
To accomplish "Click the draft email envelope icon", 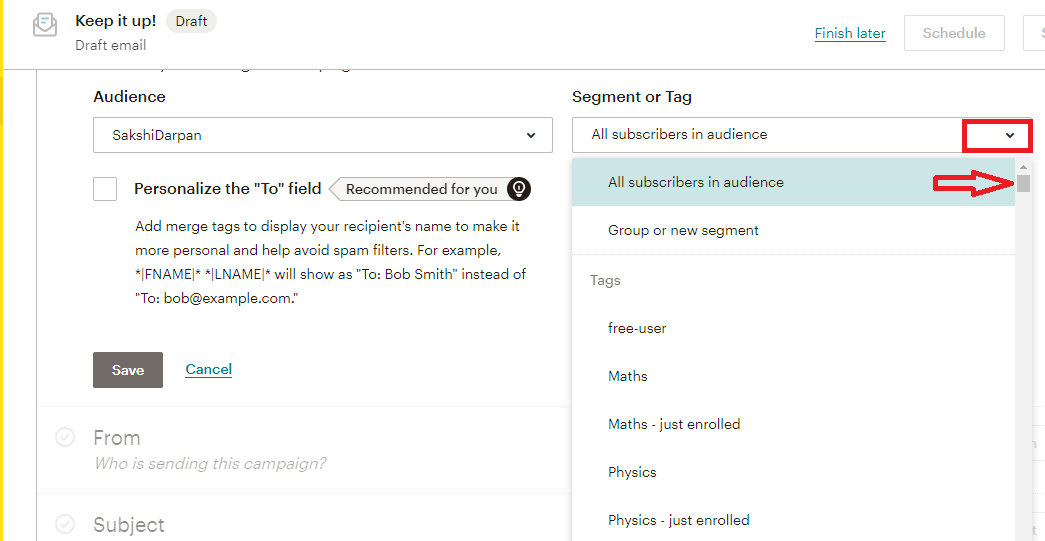I will pyautogui.click(x=45, y=25).
